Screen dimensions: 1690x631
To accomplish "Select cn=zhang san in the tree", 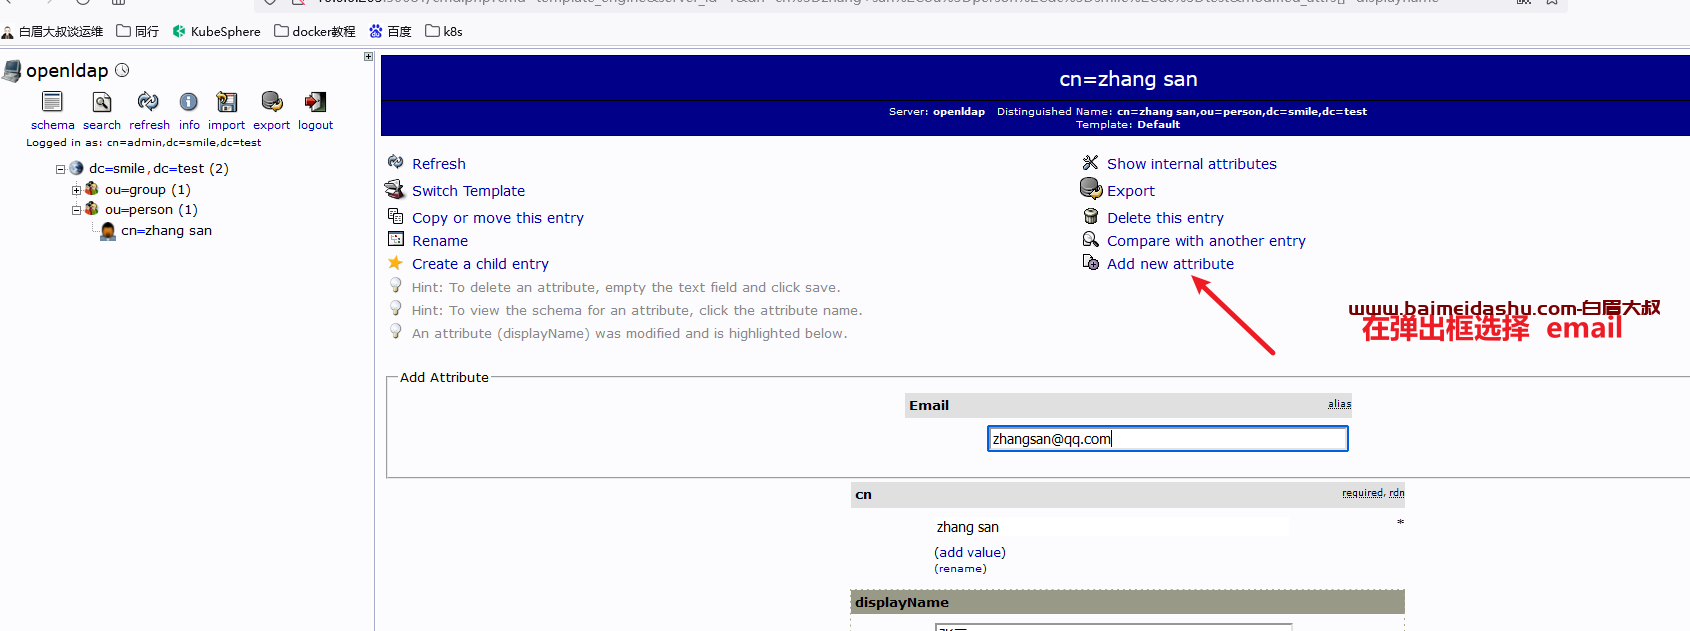I will click(166, 230).
